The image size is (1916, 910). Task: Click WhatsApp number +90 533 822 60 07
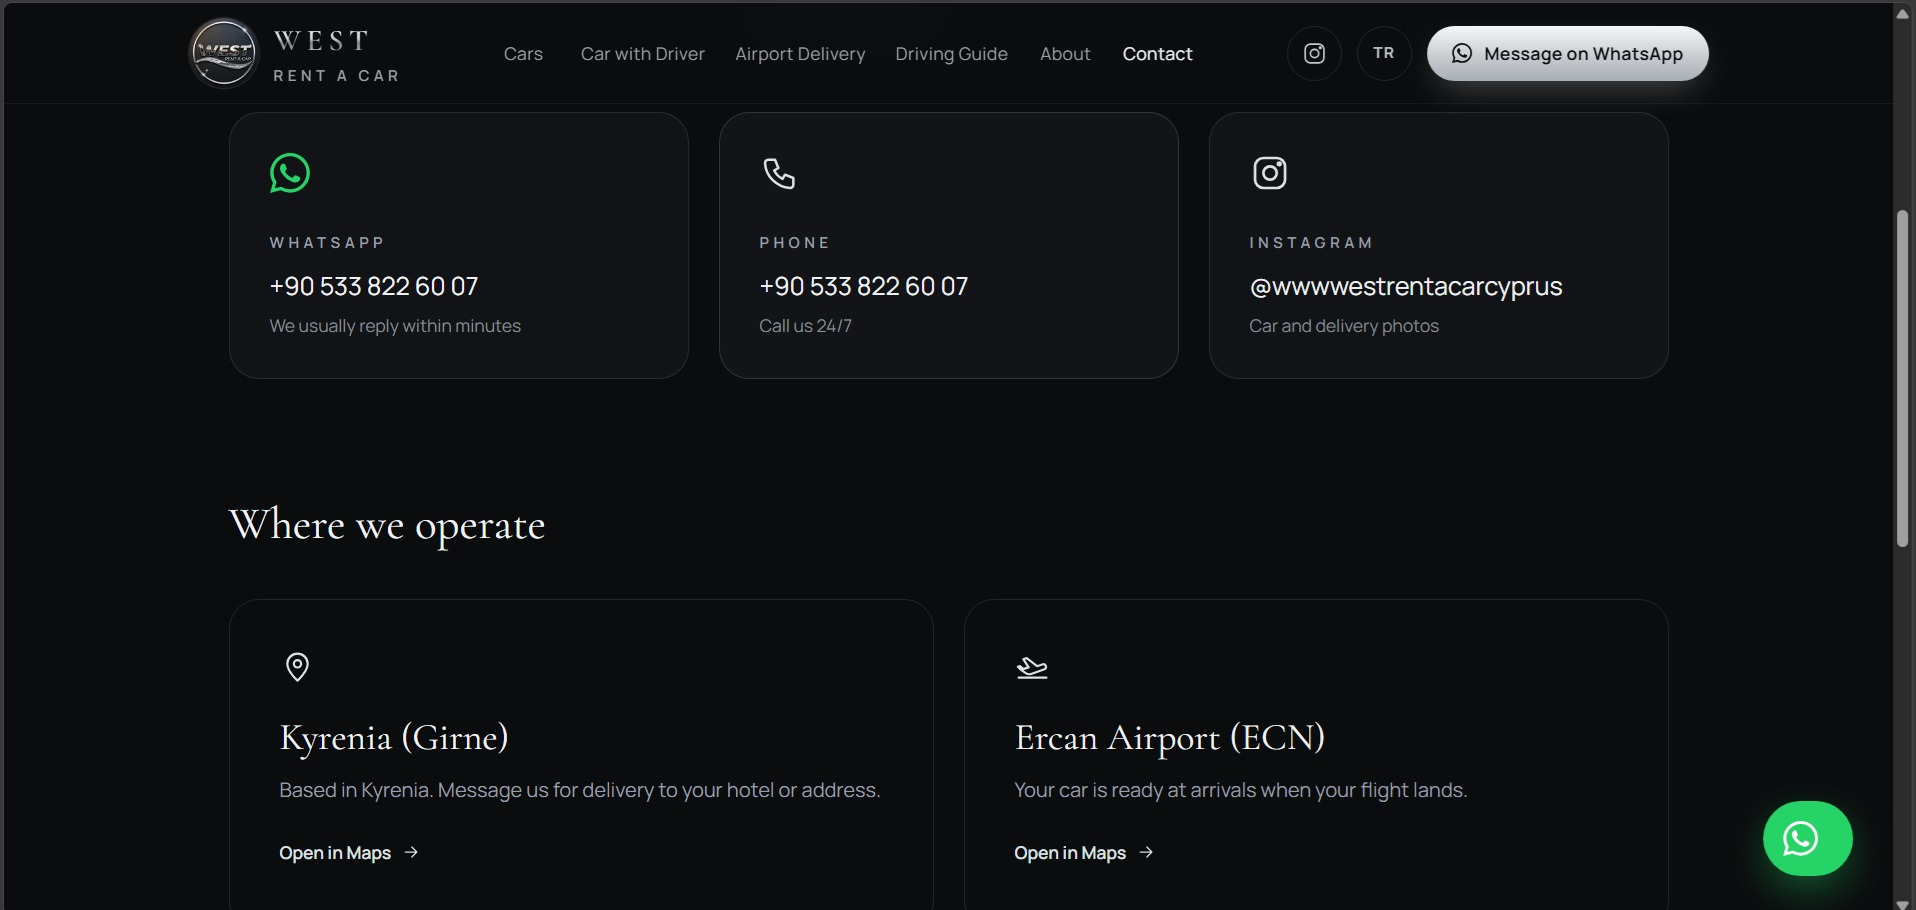click(374, 287)
